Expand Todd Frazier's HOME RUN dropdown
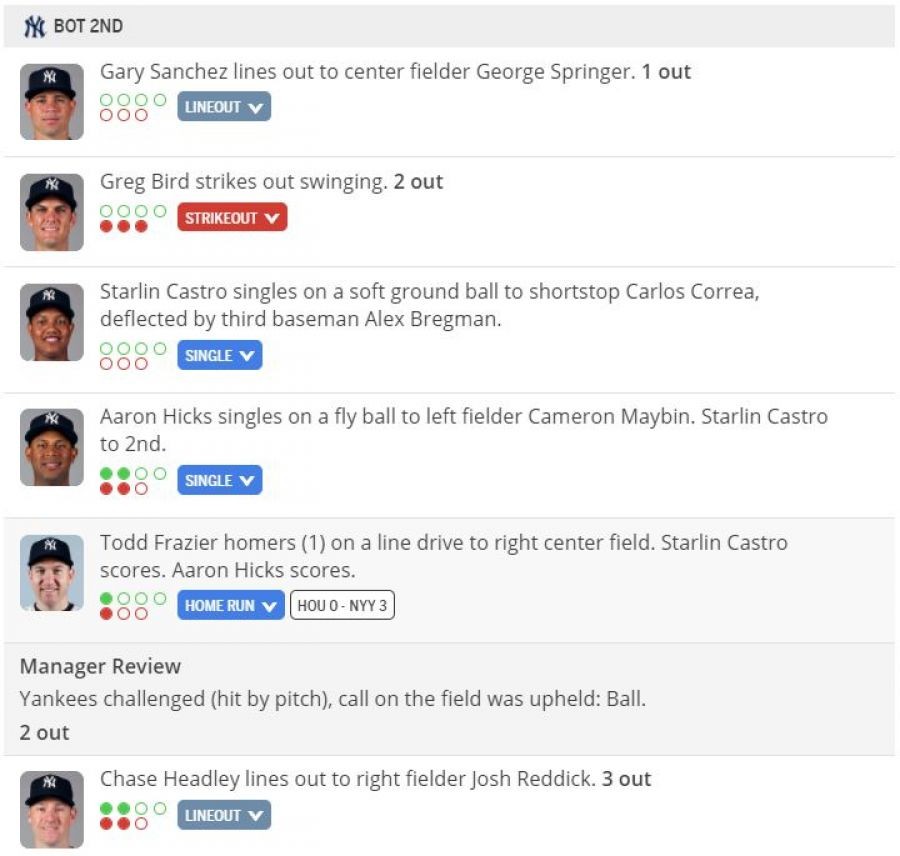The width and height of the screenshot is (900, 856). (x=231, y=605)
